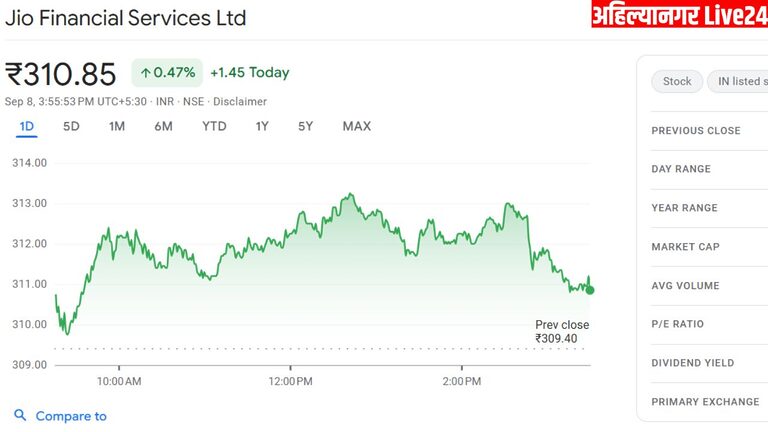Click the Stock chip button
The height and width of the screenshot is (432, 768).
(x=677, y=82)
